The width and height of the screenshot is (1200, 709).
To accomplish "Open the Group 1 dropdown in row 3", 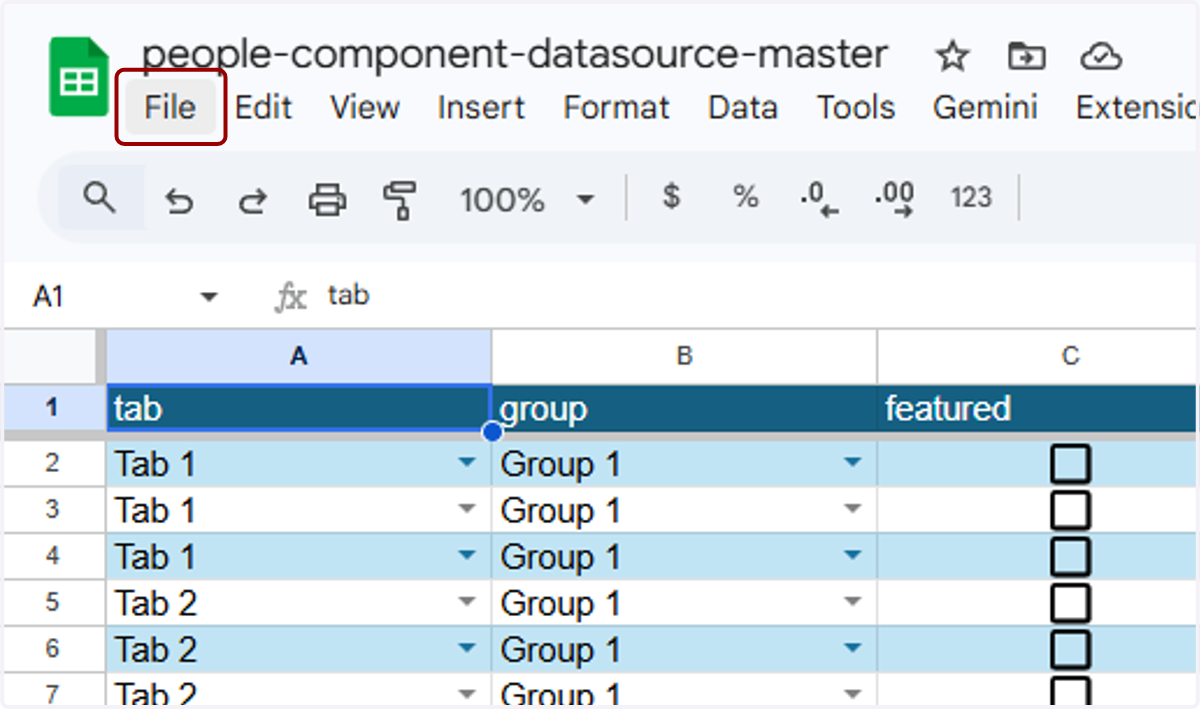I will pos(852,509).
